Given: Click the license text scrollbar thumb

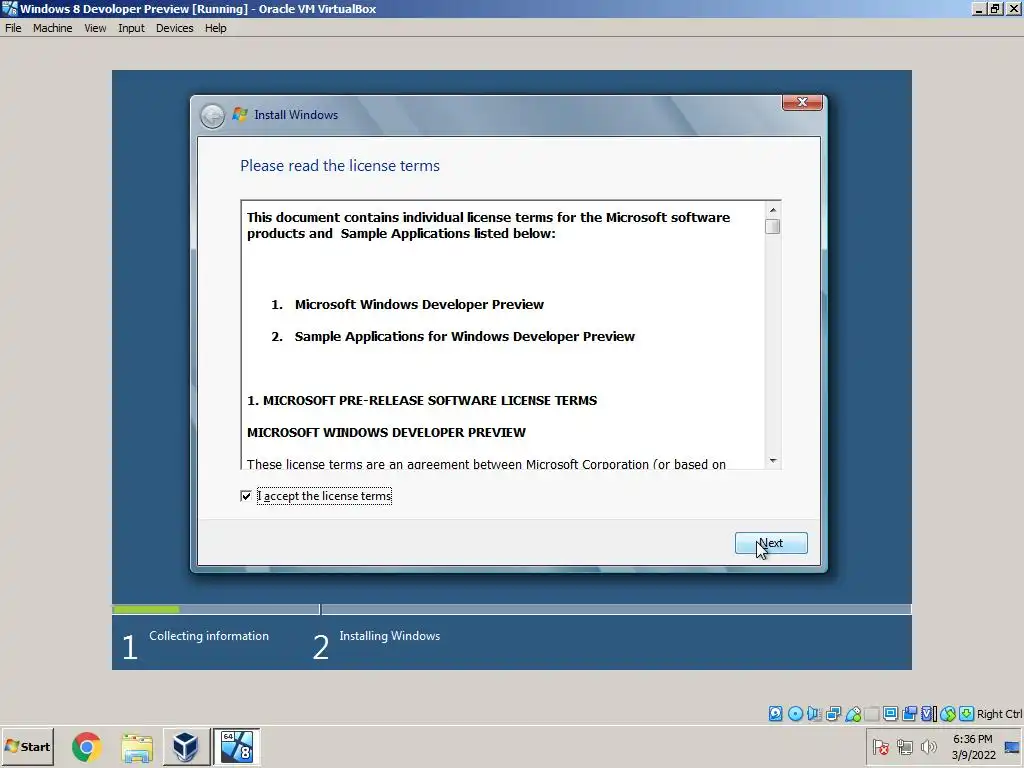Looking at the screenshot, I should coord(773,226).
